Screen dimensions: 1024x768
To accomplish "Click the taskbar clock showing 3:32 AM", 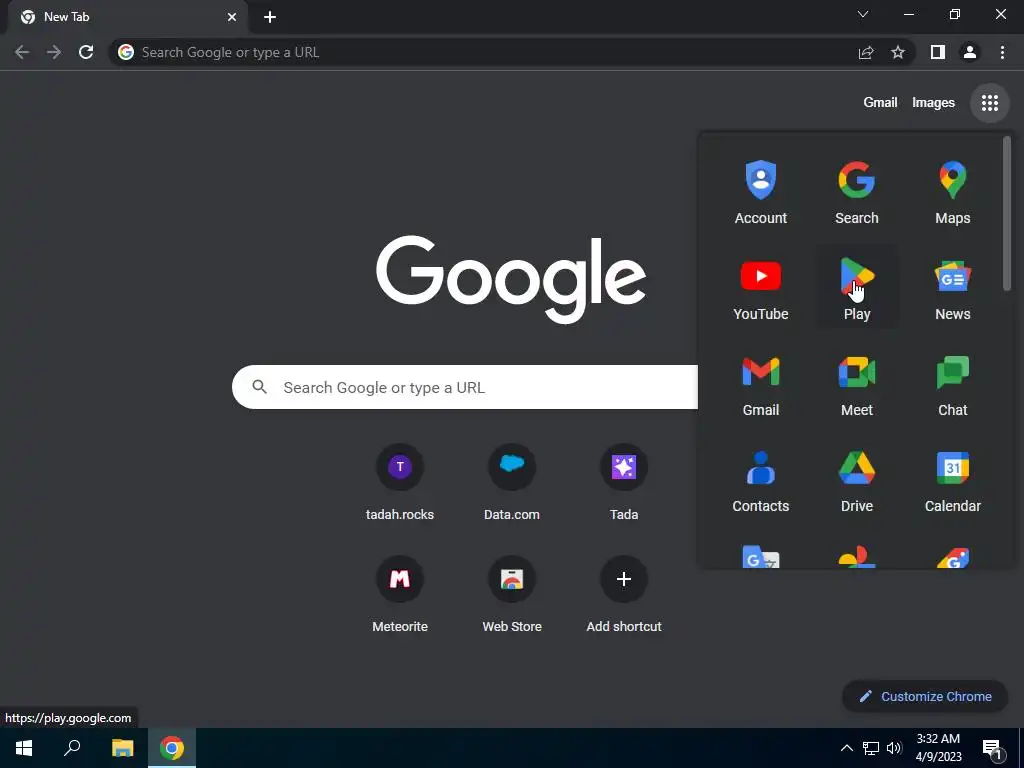I will click(938, 748).
